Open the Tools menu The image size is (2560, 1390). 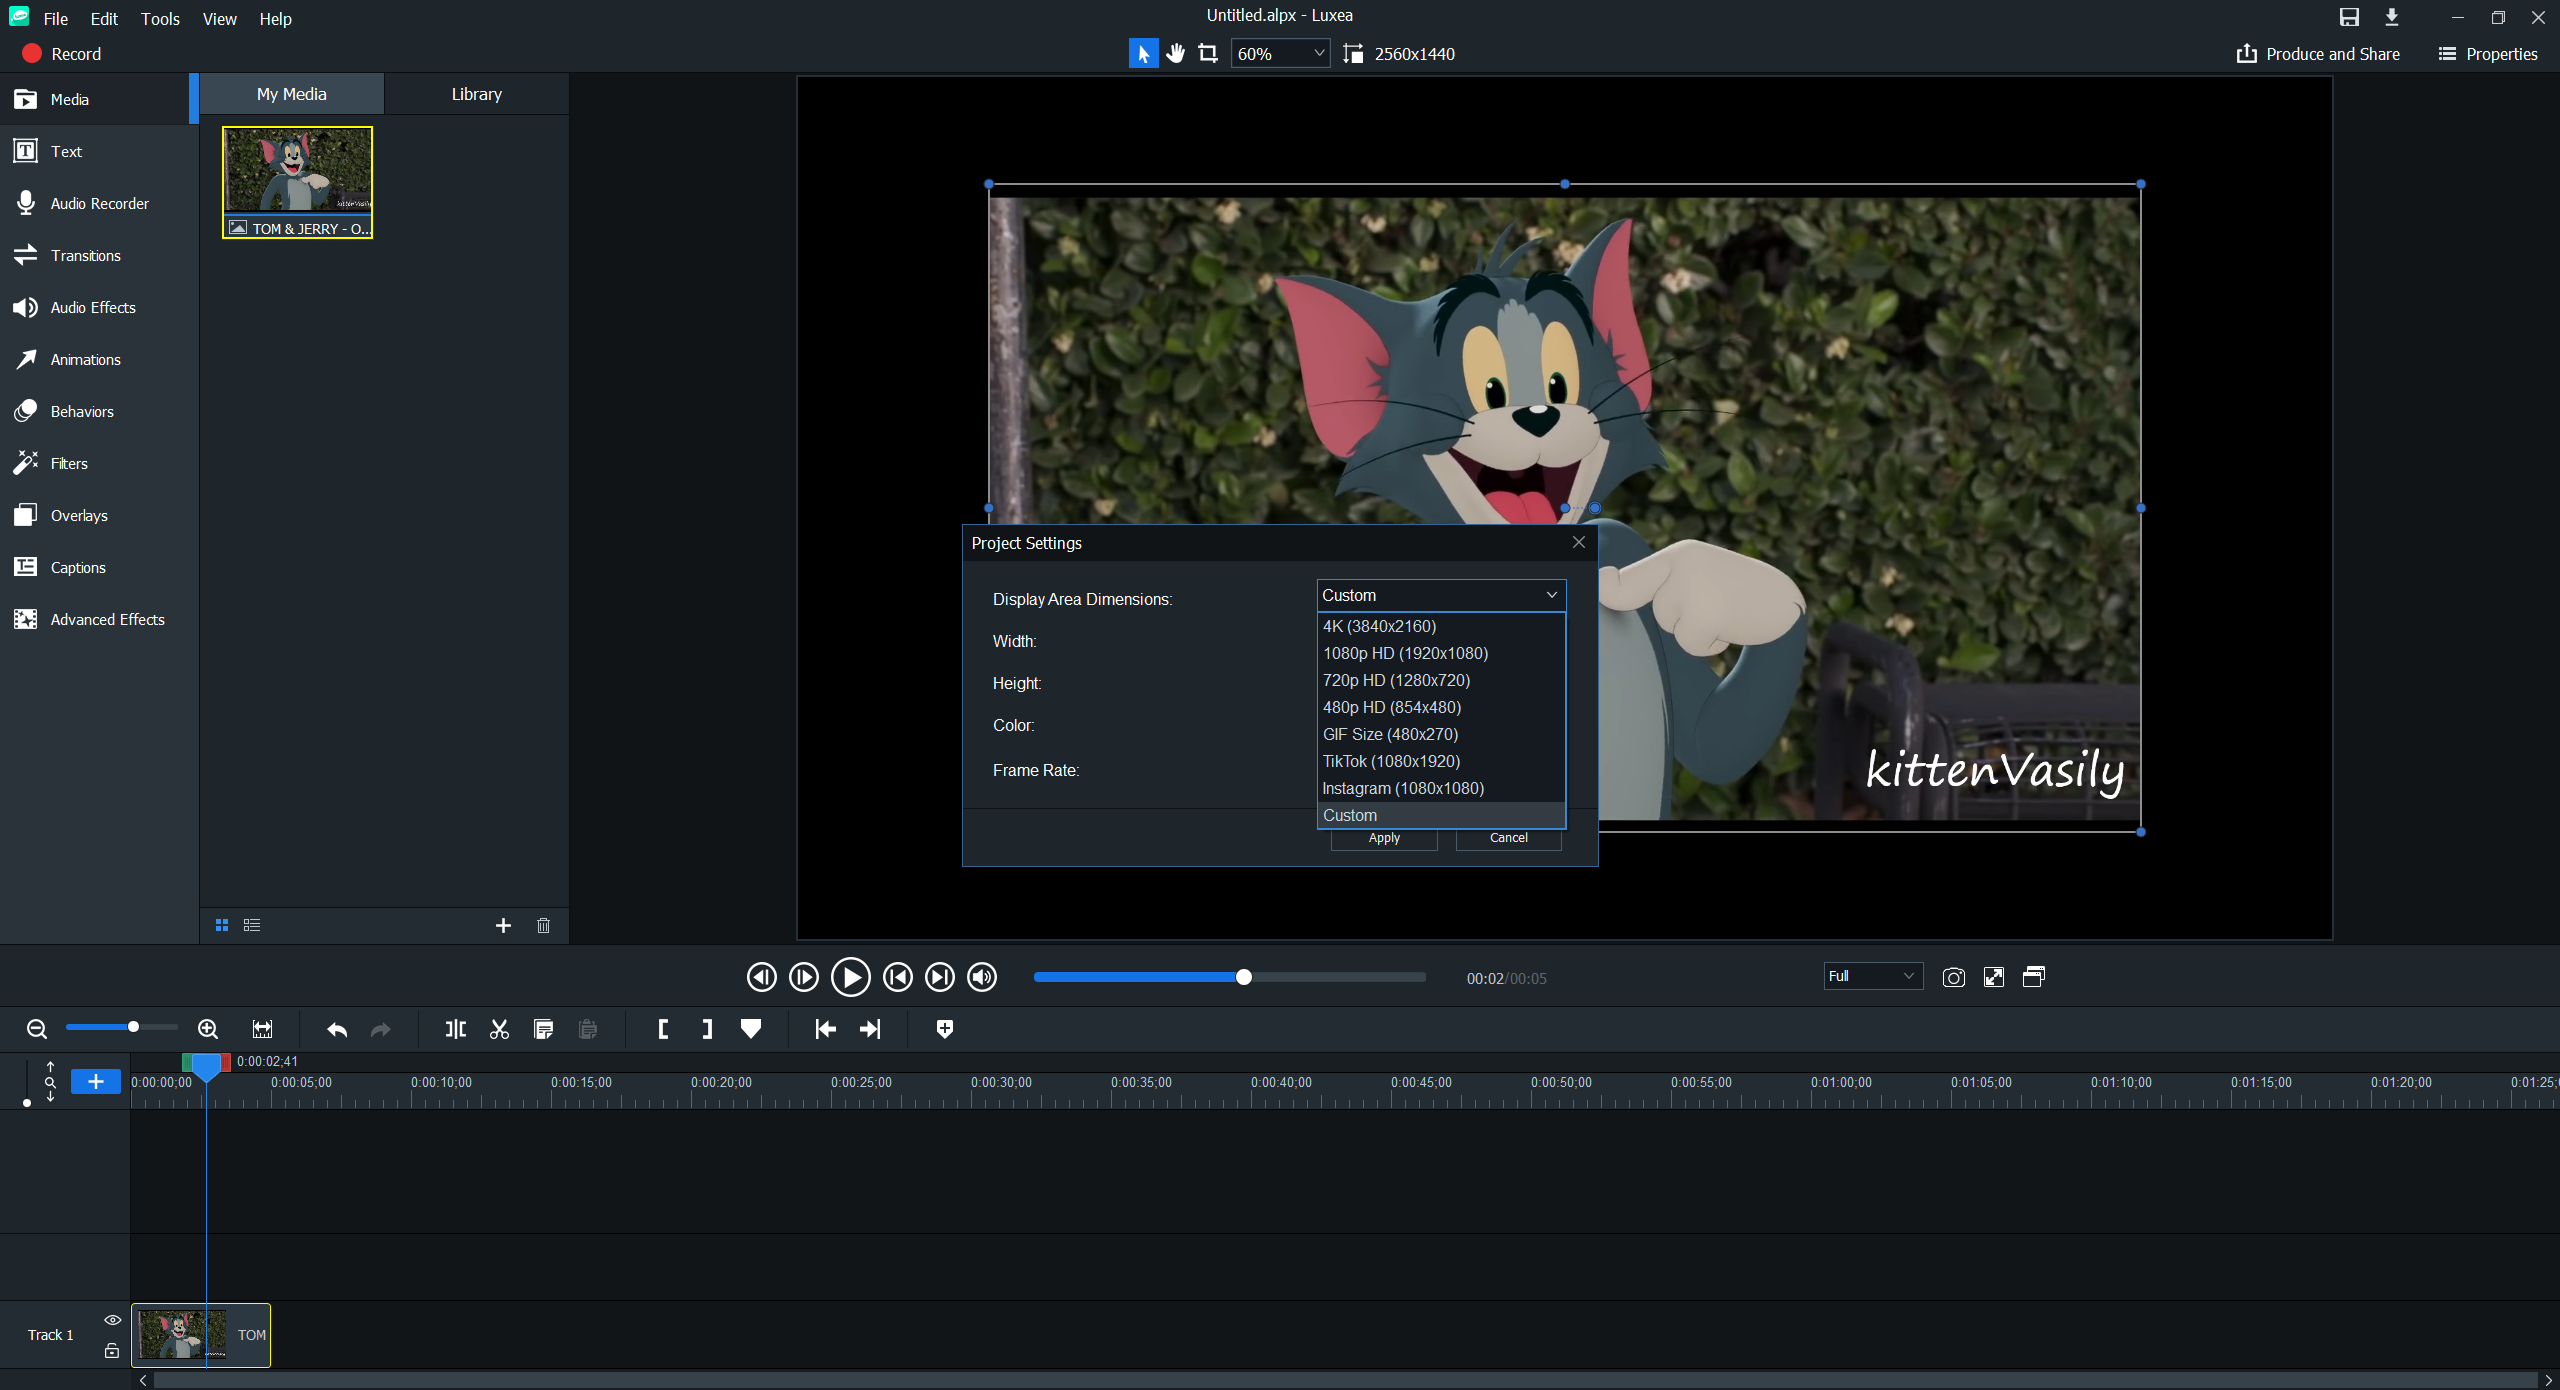click(x=160, y=19)
